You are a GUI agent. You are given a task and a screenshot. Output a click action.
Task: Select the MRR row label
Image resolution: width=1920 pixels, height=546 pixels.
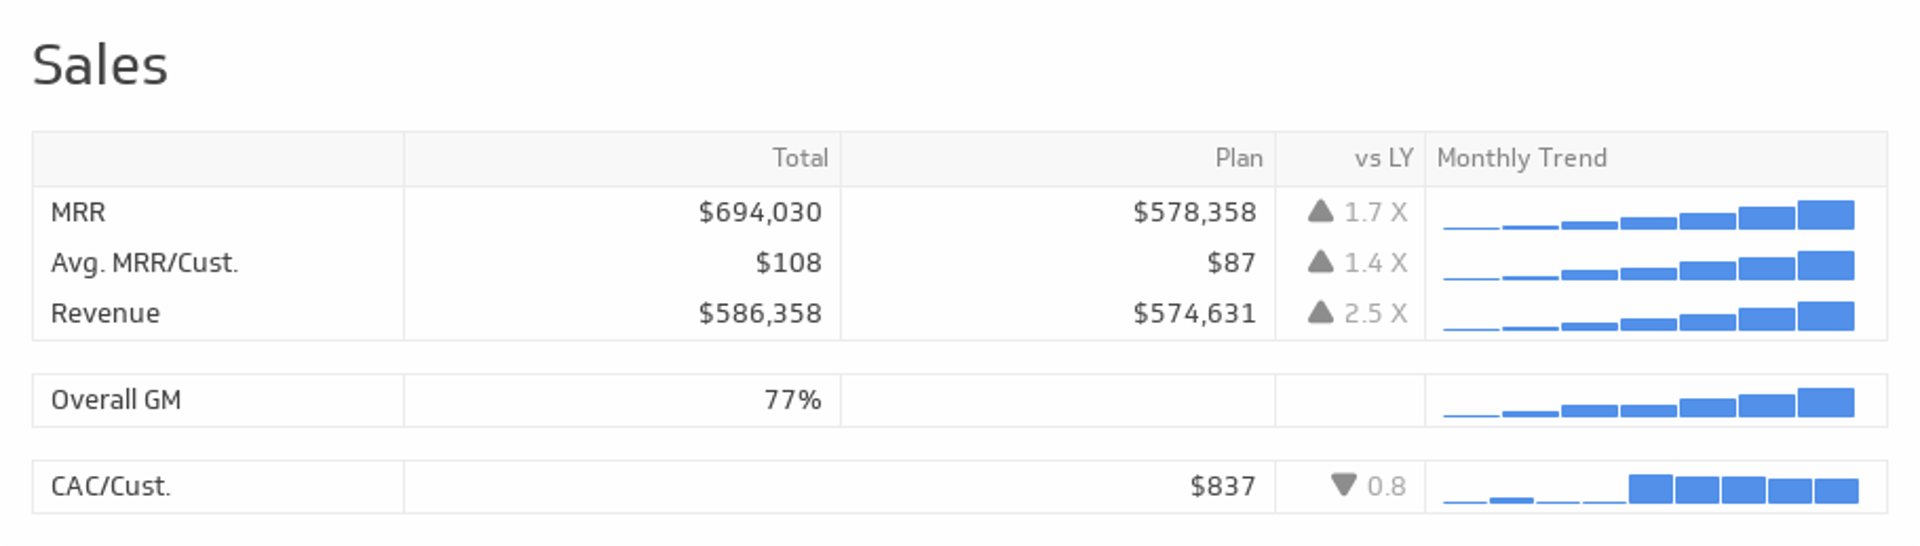tap(78, 212)
